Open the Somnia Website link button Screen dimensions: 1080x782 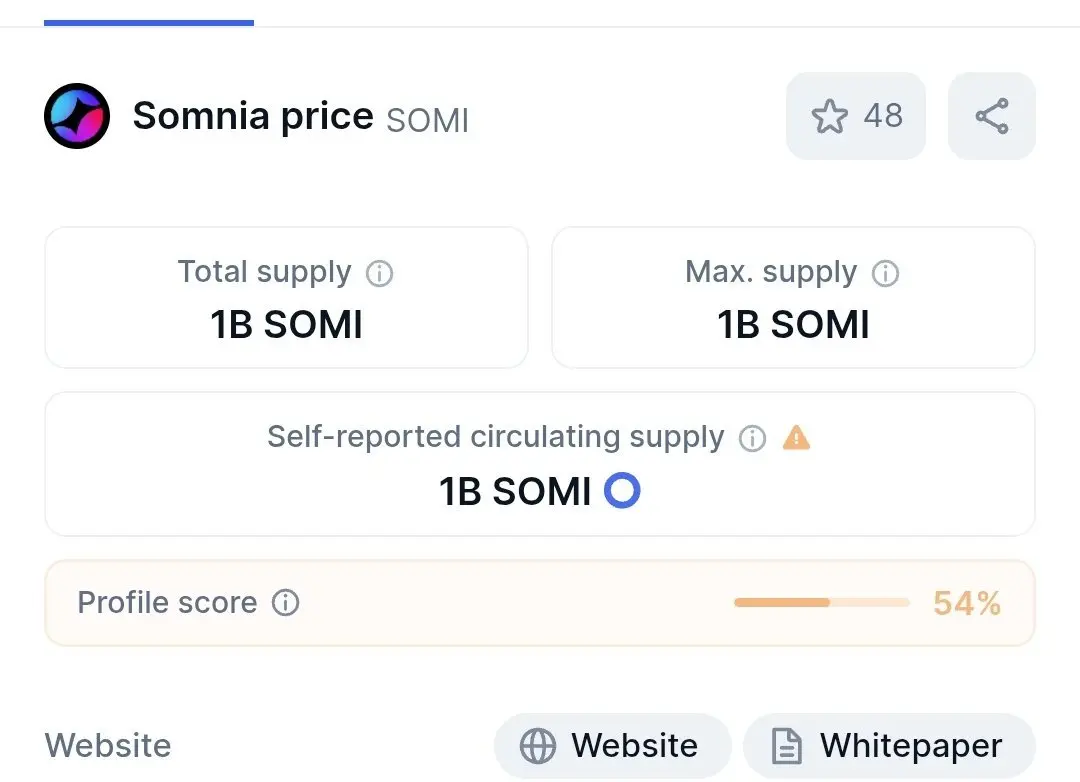pyautogui.click(x=612, y=746)
